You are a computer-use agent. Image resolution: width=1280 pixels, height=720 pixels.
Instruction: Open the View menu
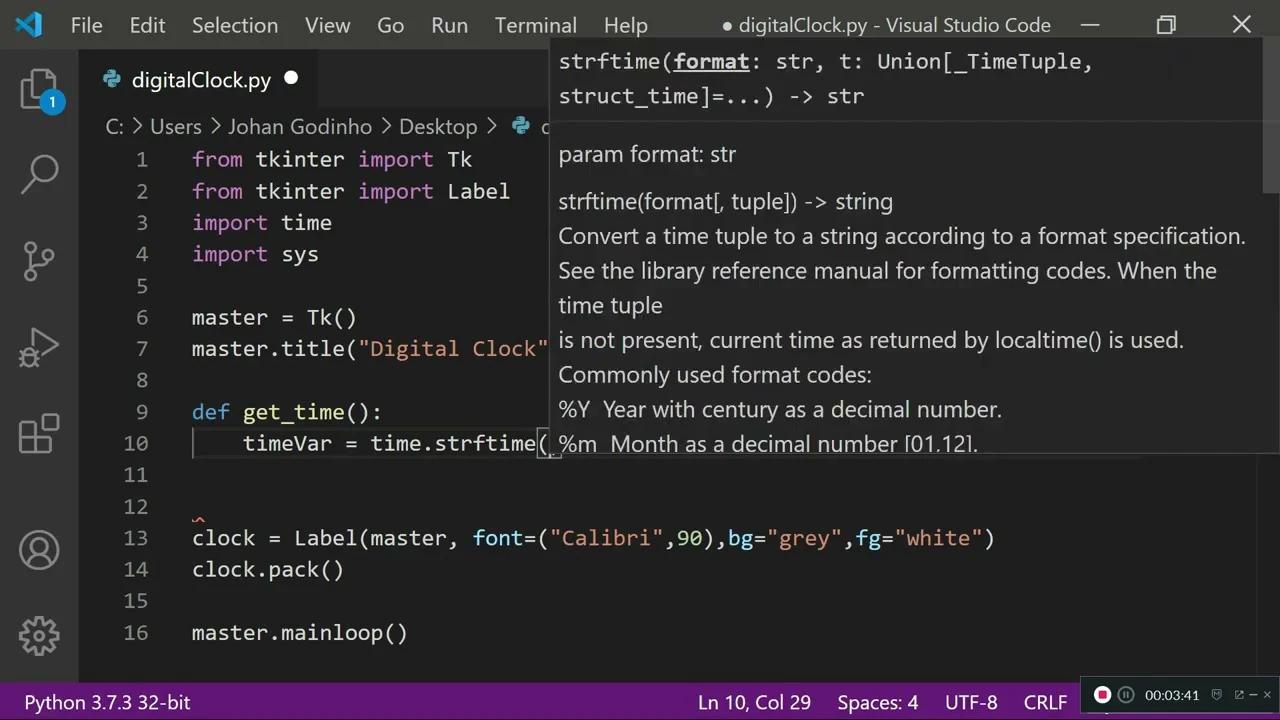pyautogui.click(x=328, y=25)
